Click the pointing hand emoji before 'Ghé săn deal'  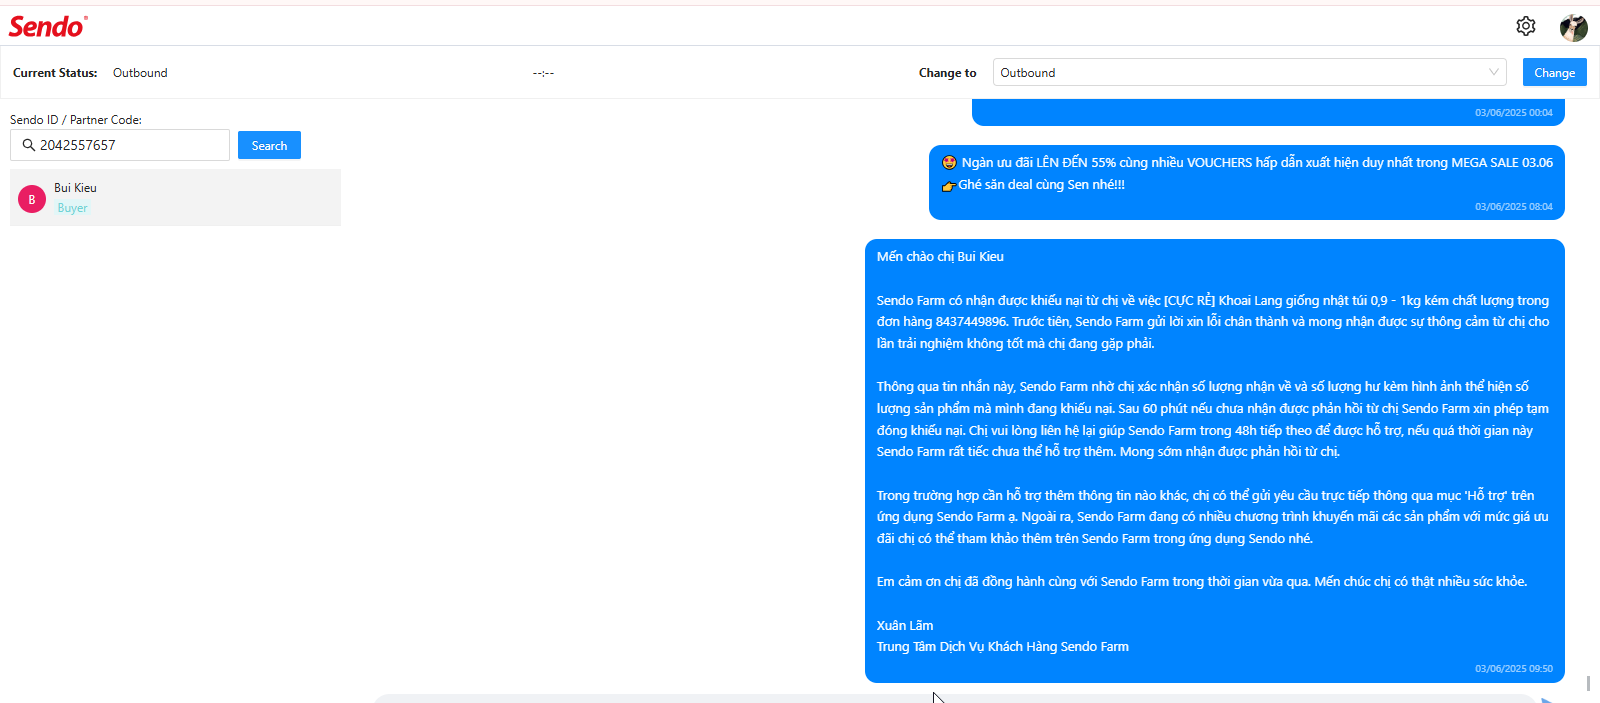[949, 185]
